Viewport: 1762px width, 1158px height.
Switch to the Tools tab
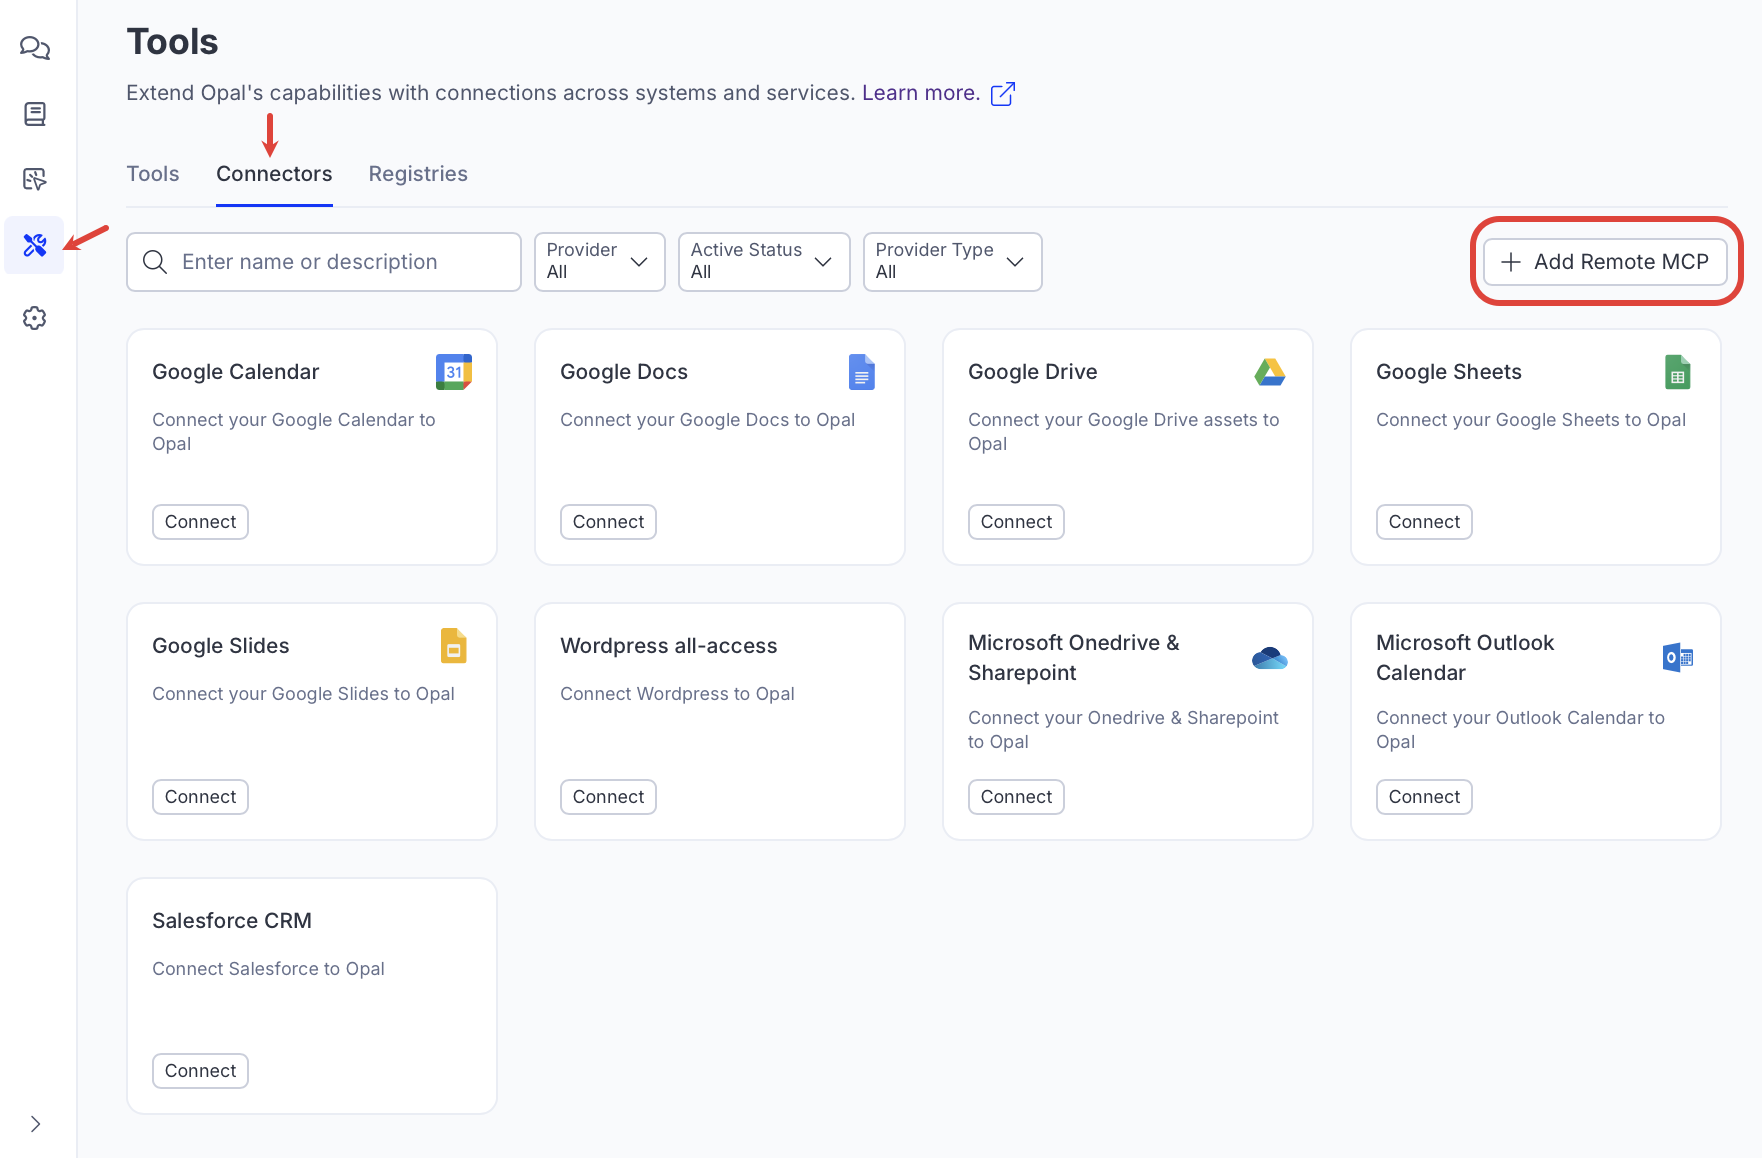pyautogui.click(x=152, y=173)
